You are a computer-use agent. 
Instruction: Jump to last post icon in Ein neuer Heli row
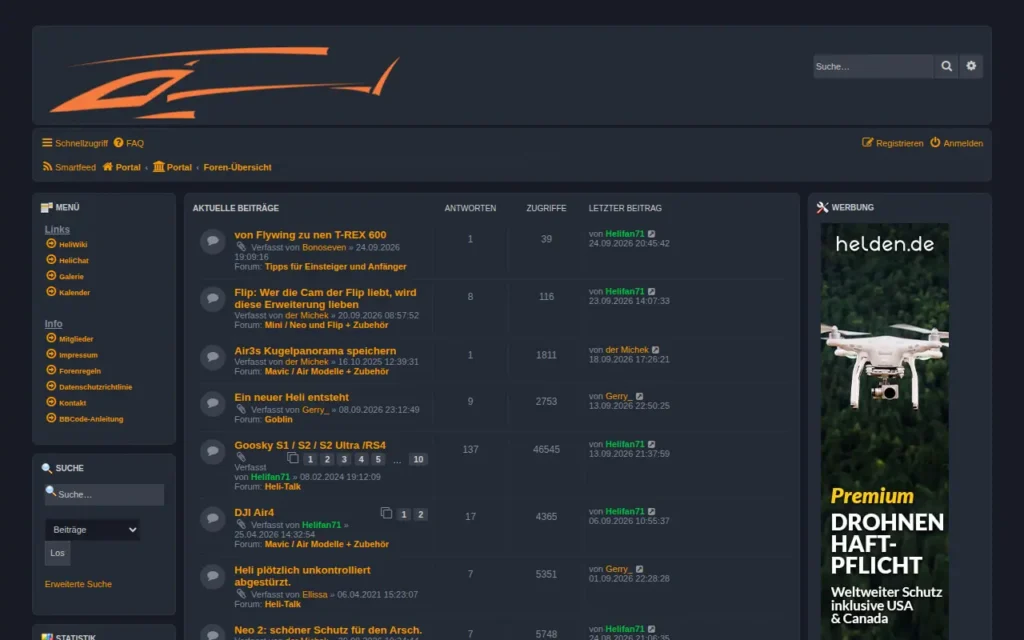point(639,396)
